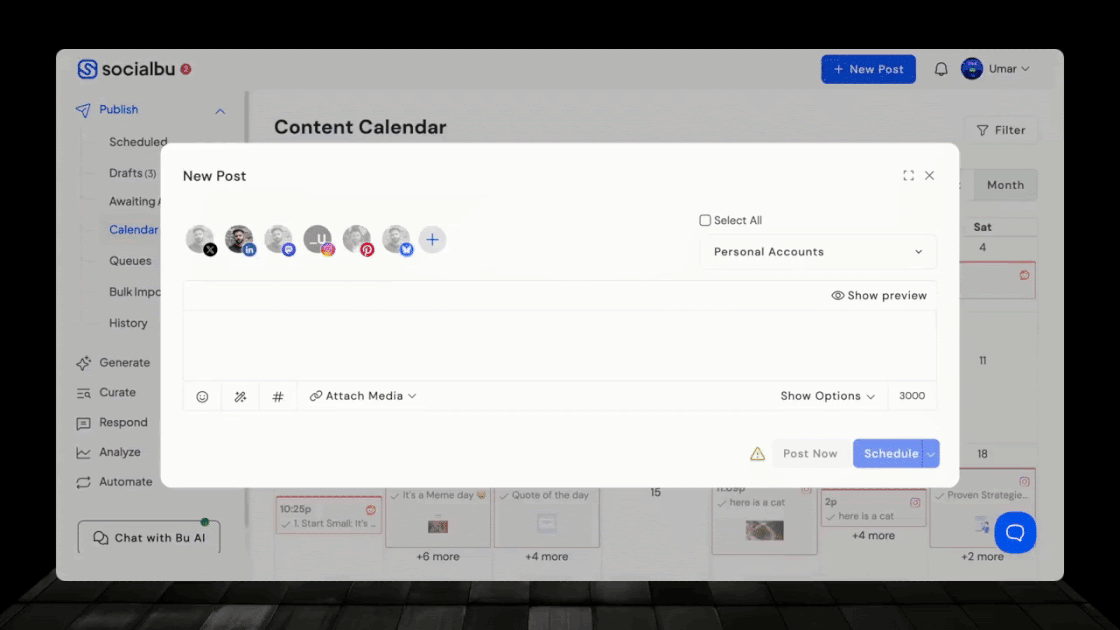
Task: Click the warning triangle icon
Action: 757,454
